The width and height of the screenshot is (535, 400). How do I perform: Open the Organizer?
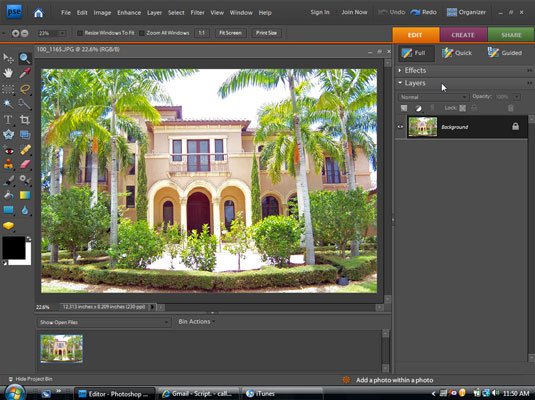point(466,12)
